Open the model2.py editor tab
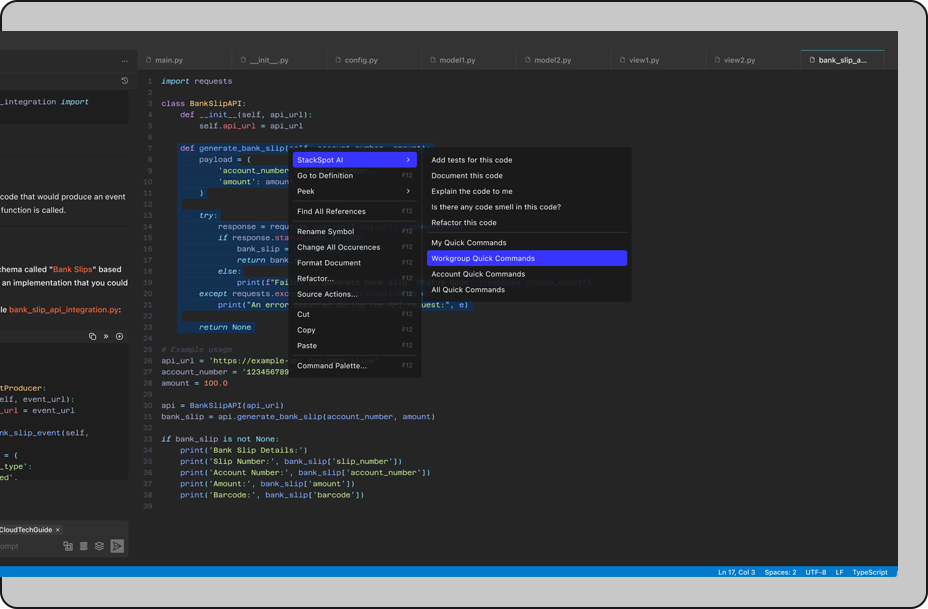This screenshot has height=609, width=928. pyautogui.click(x=552, y=60)
